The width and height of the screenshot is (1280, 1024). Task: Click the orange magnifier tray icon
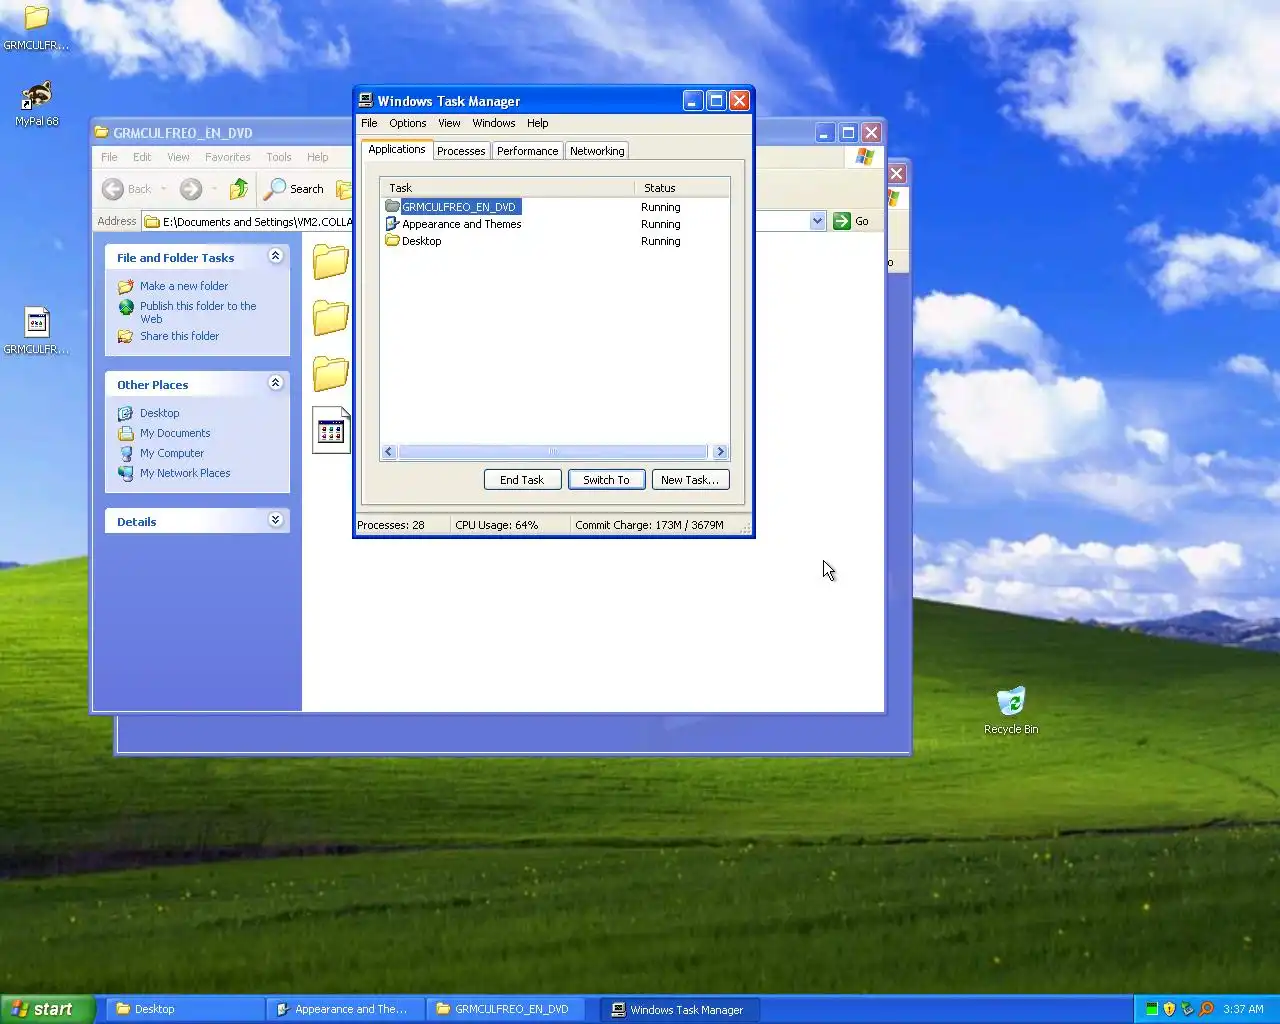(x=1206, y=1009)
